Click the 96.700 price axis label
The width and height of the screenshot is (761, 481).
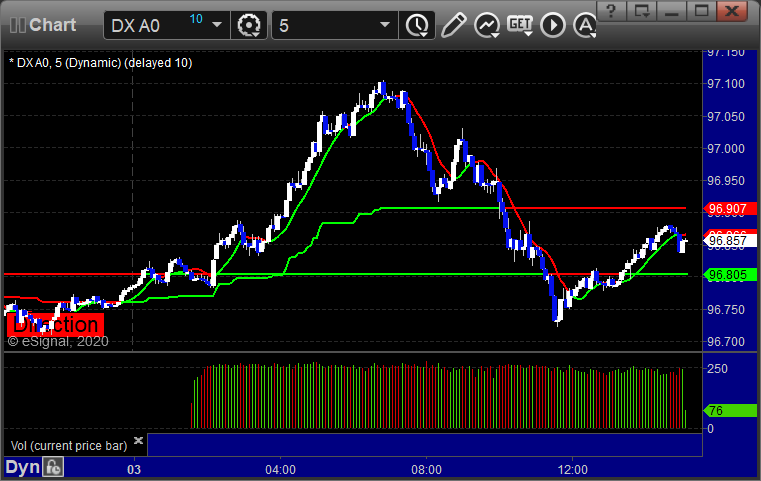pyautogui.click(x=726, y=342)
